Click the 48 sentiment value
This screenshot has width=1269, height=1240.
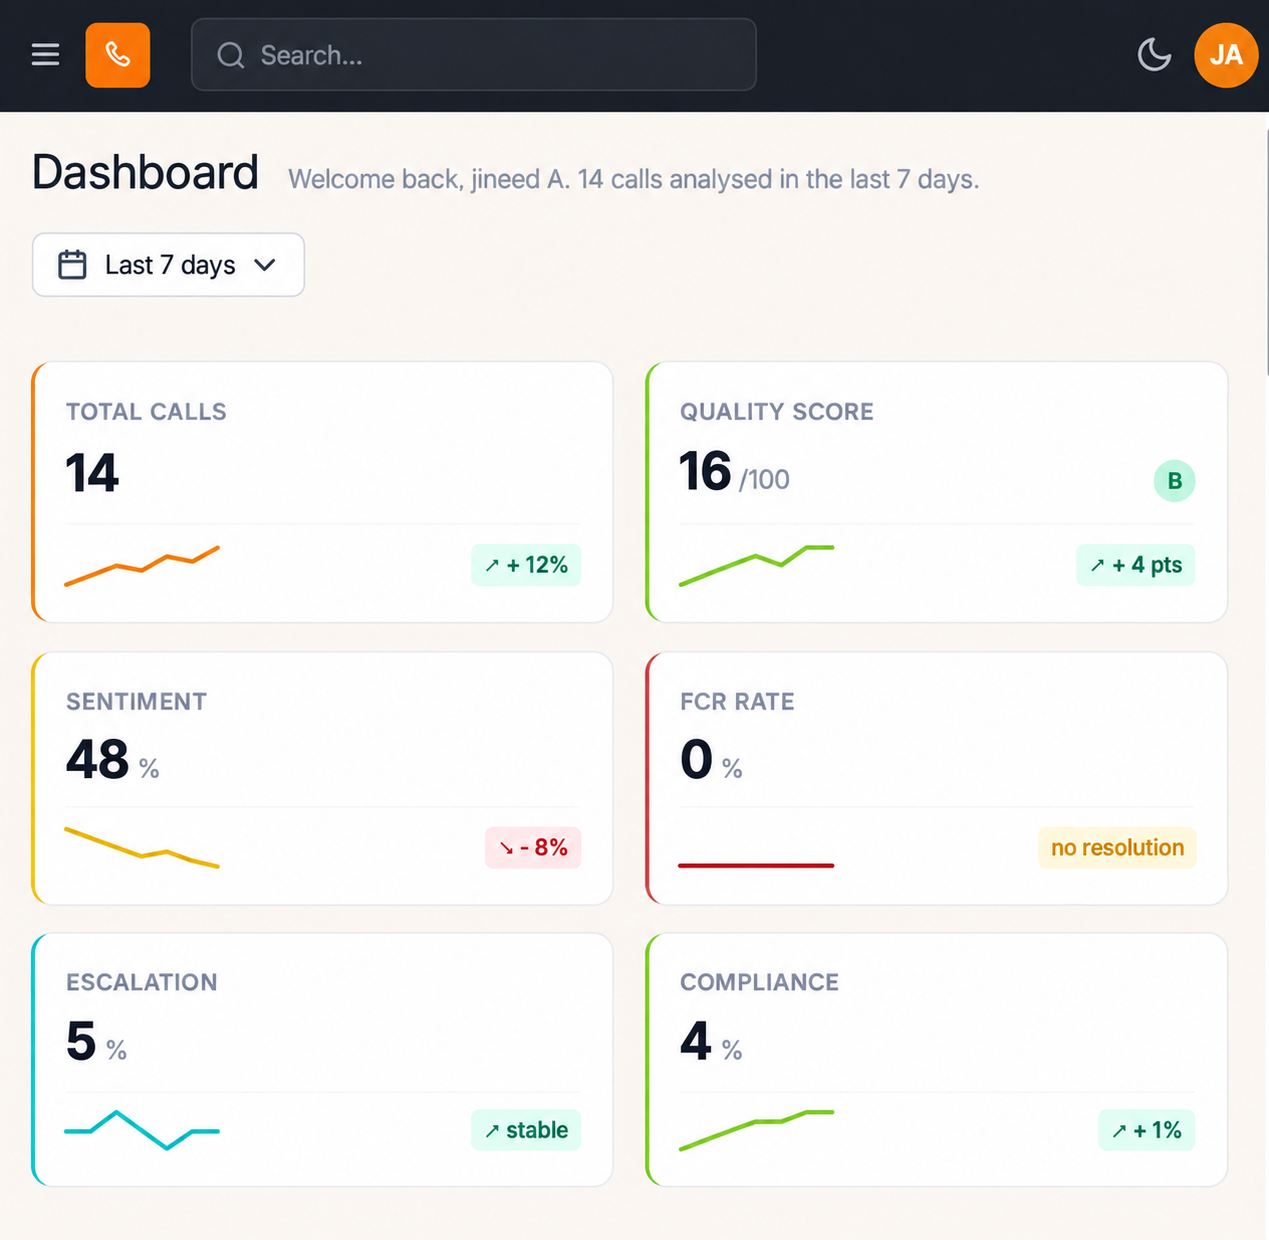coord(98,760)
